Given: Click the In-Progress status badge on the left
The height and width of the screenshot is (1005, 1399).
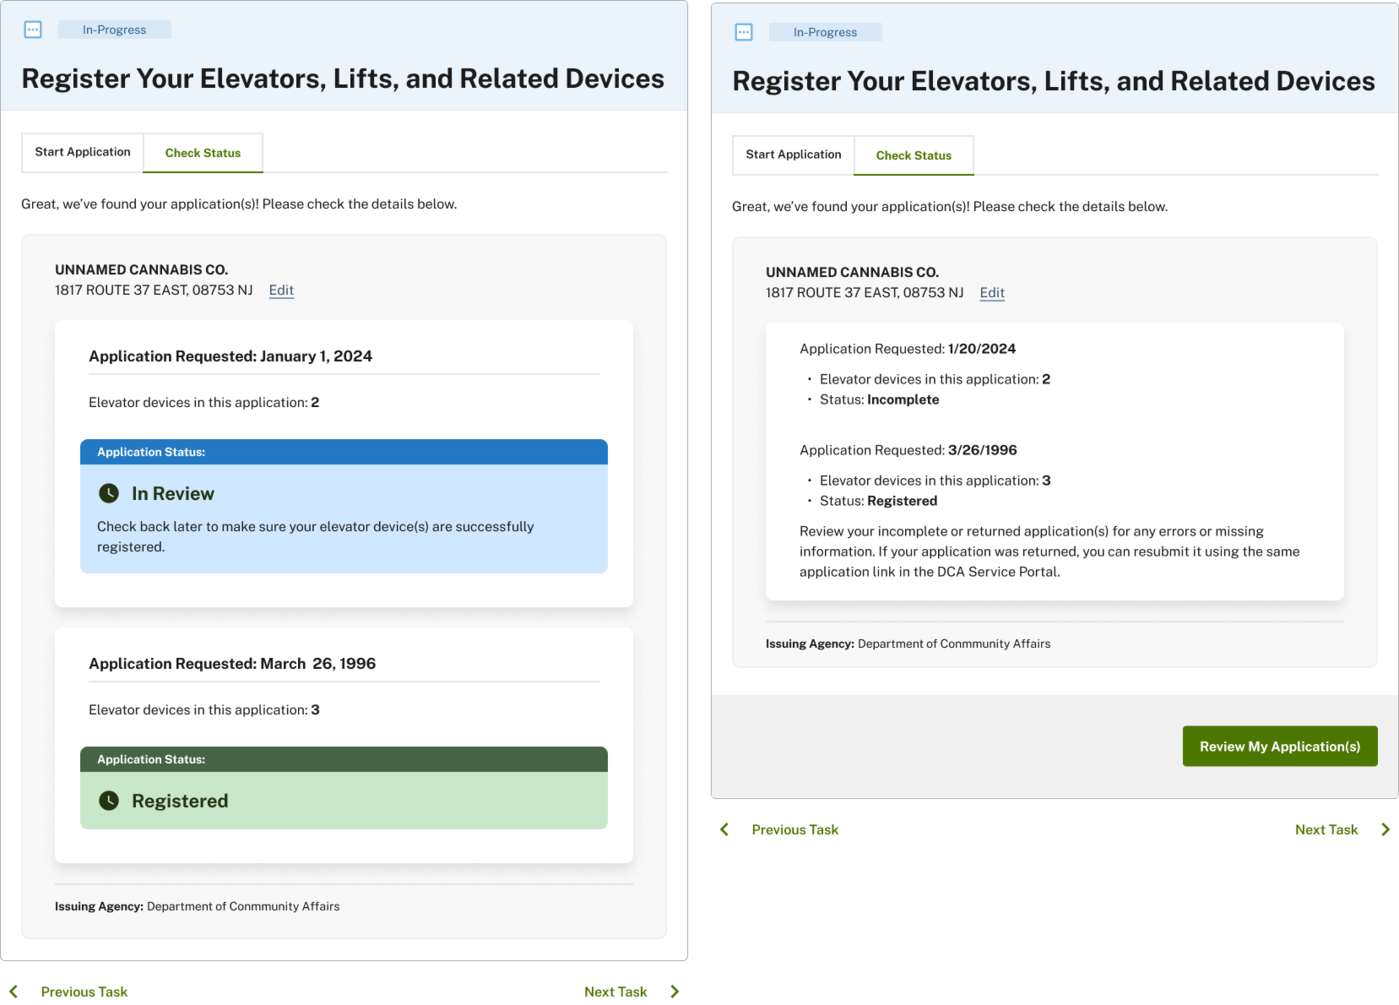Looking at the screenshot, I should 114,29.
